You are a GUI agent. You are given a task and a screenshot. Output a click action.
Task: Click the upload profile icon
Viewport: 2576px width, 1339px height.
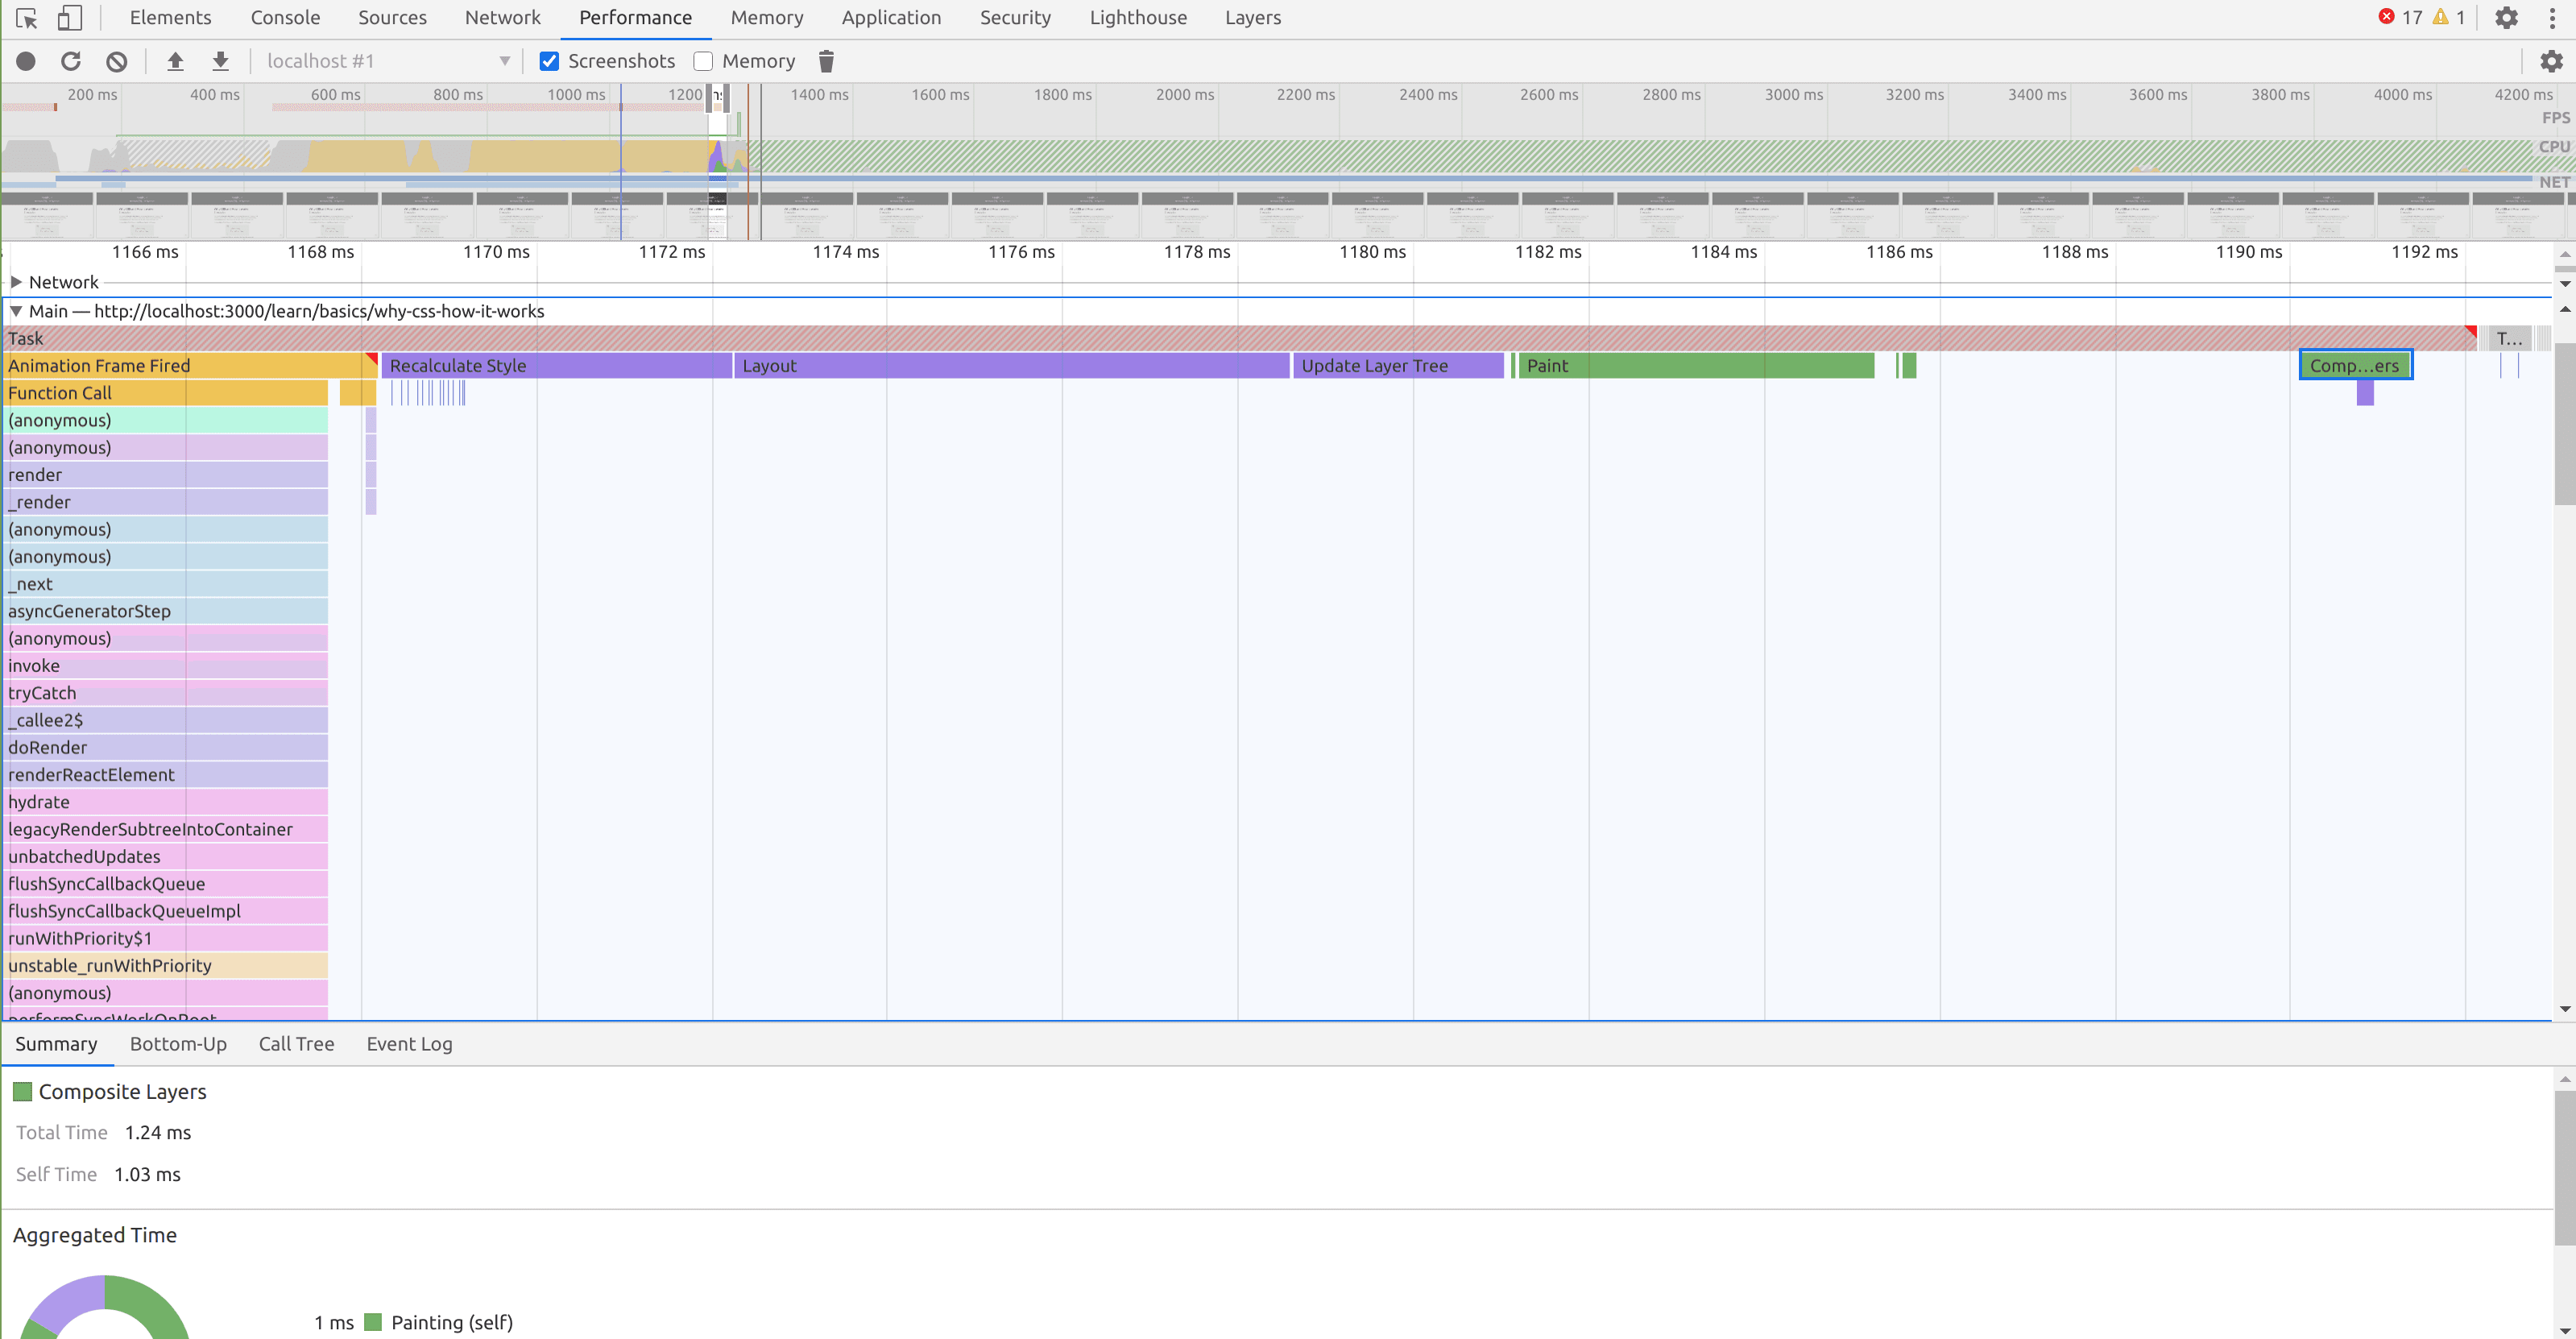(176, 61)
